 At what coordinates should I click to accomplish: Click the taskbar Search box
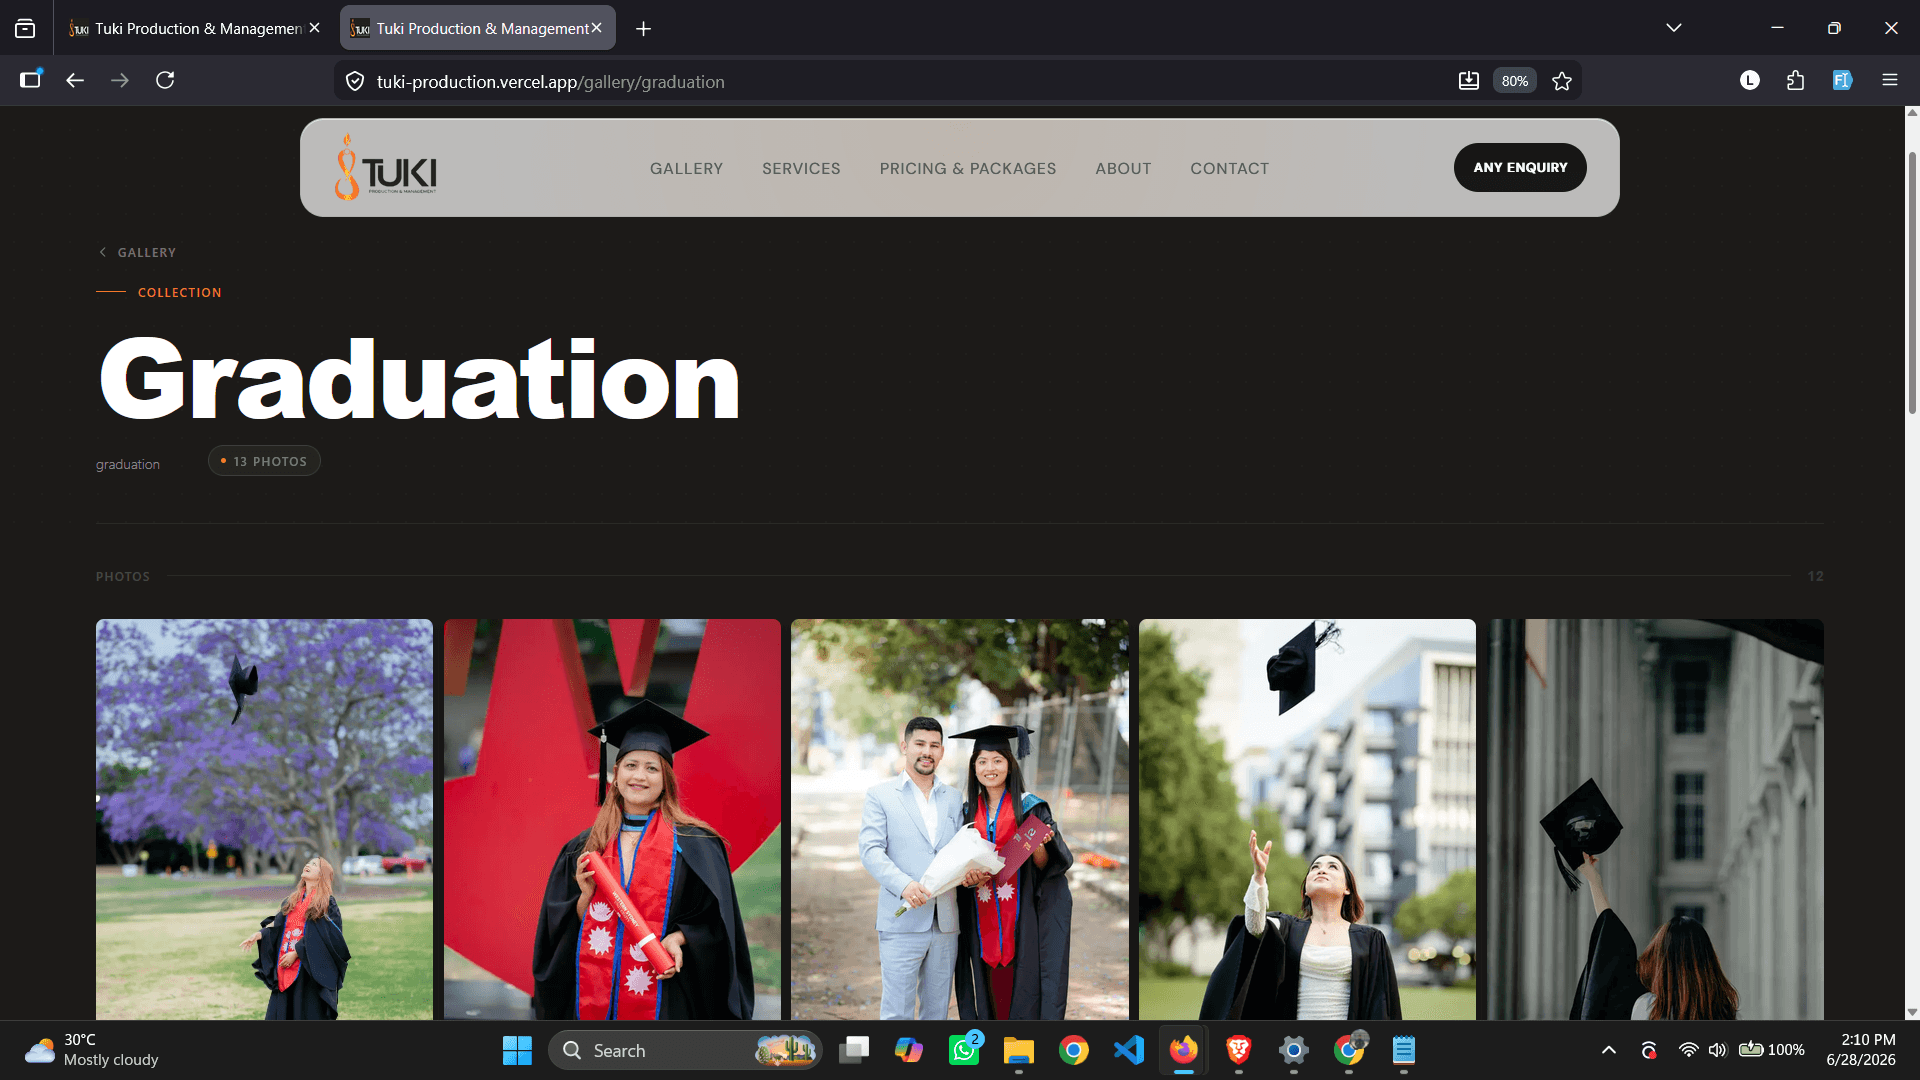point(684,1050)
